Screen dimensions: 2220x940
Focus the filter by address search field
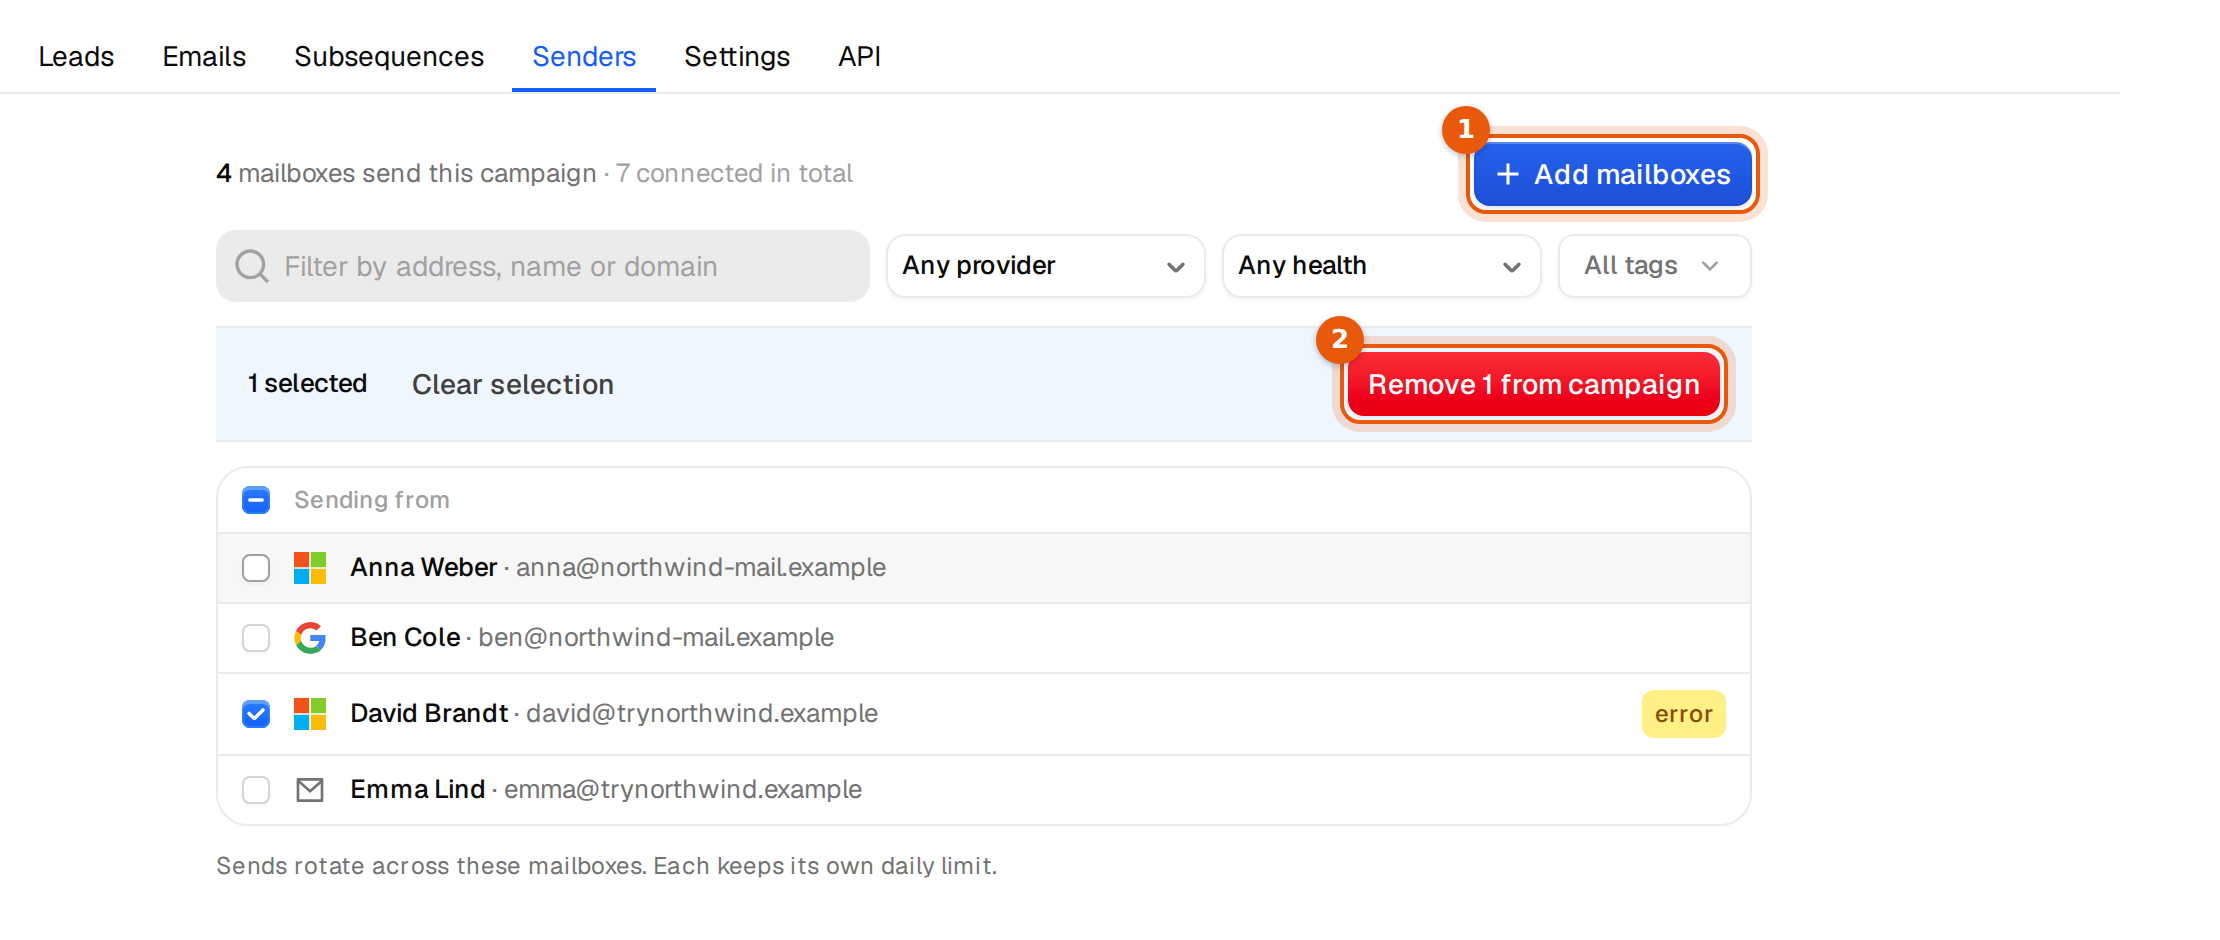[x=543, y=266]
